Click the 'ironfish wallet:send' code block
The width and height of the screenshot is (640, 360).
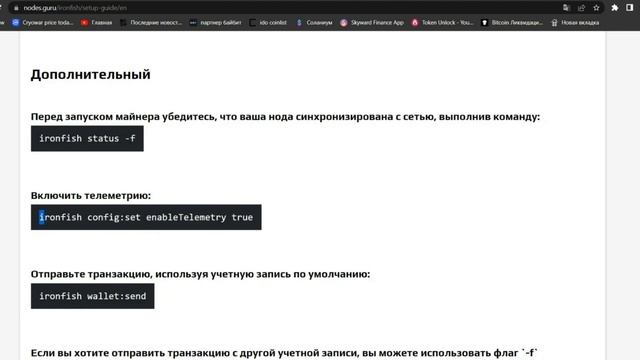93,296
